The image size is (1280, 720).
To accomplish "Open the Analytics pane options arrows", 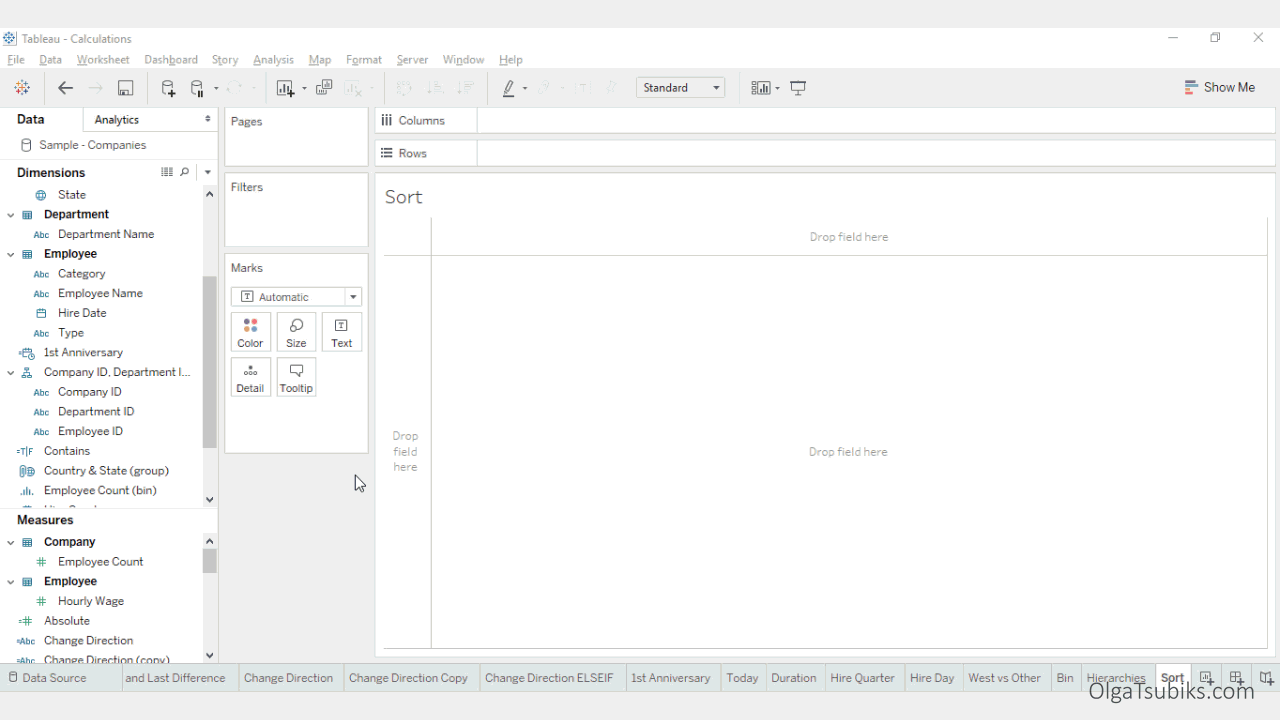I will [x=208, y=119].
